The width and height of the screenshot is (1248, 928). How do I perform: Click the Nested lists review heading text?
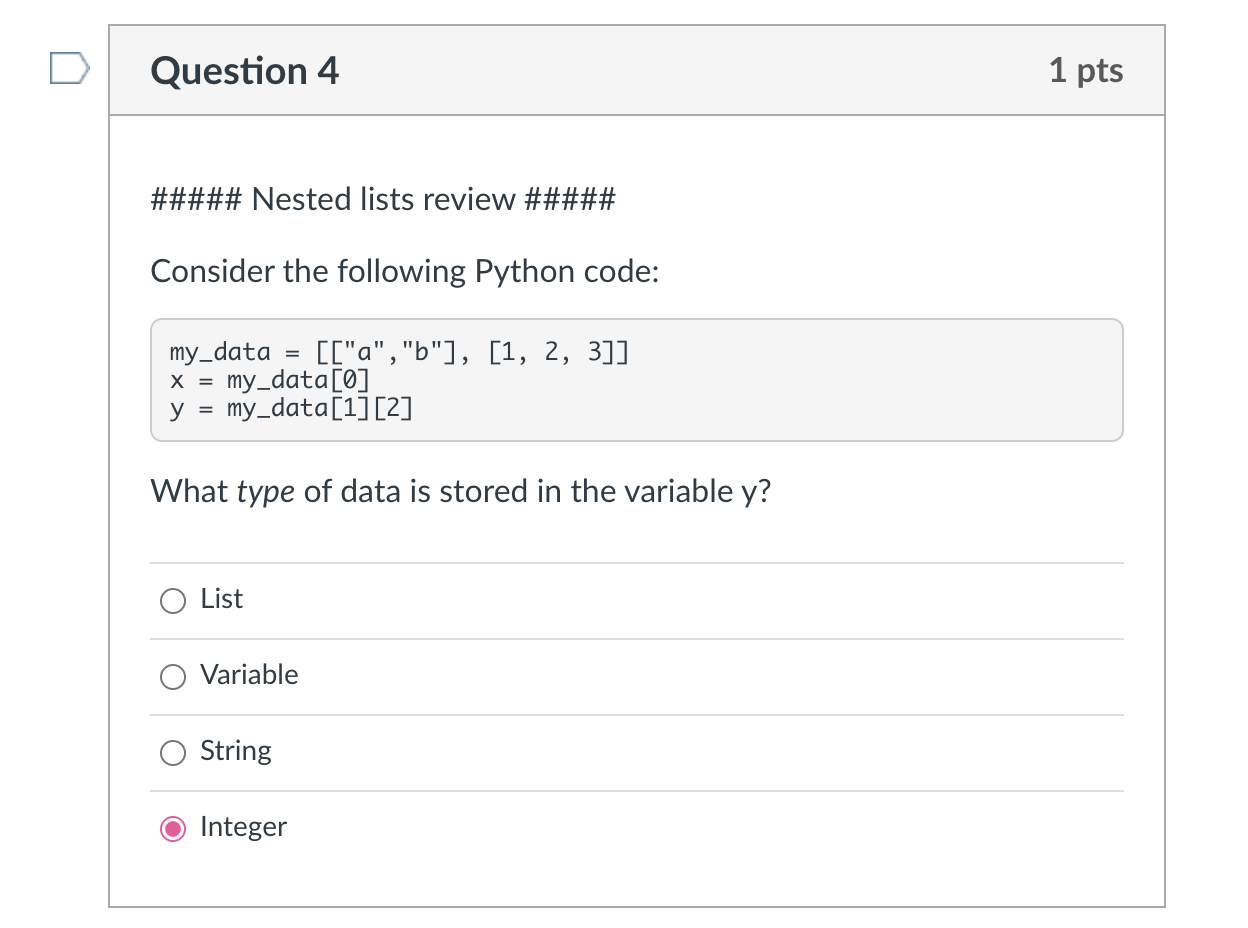383,200
